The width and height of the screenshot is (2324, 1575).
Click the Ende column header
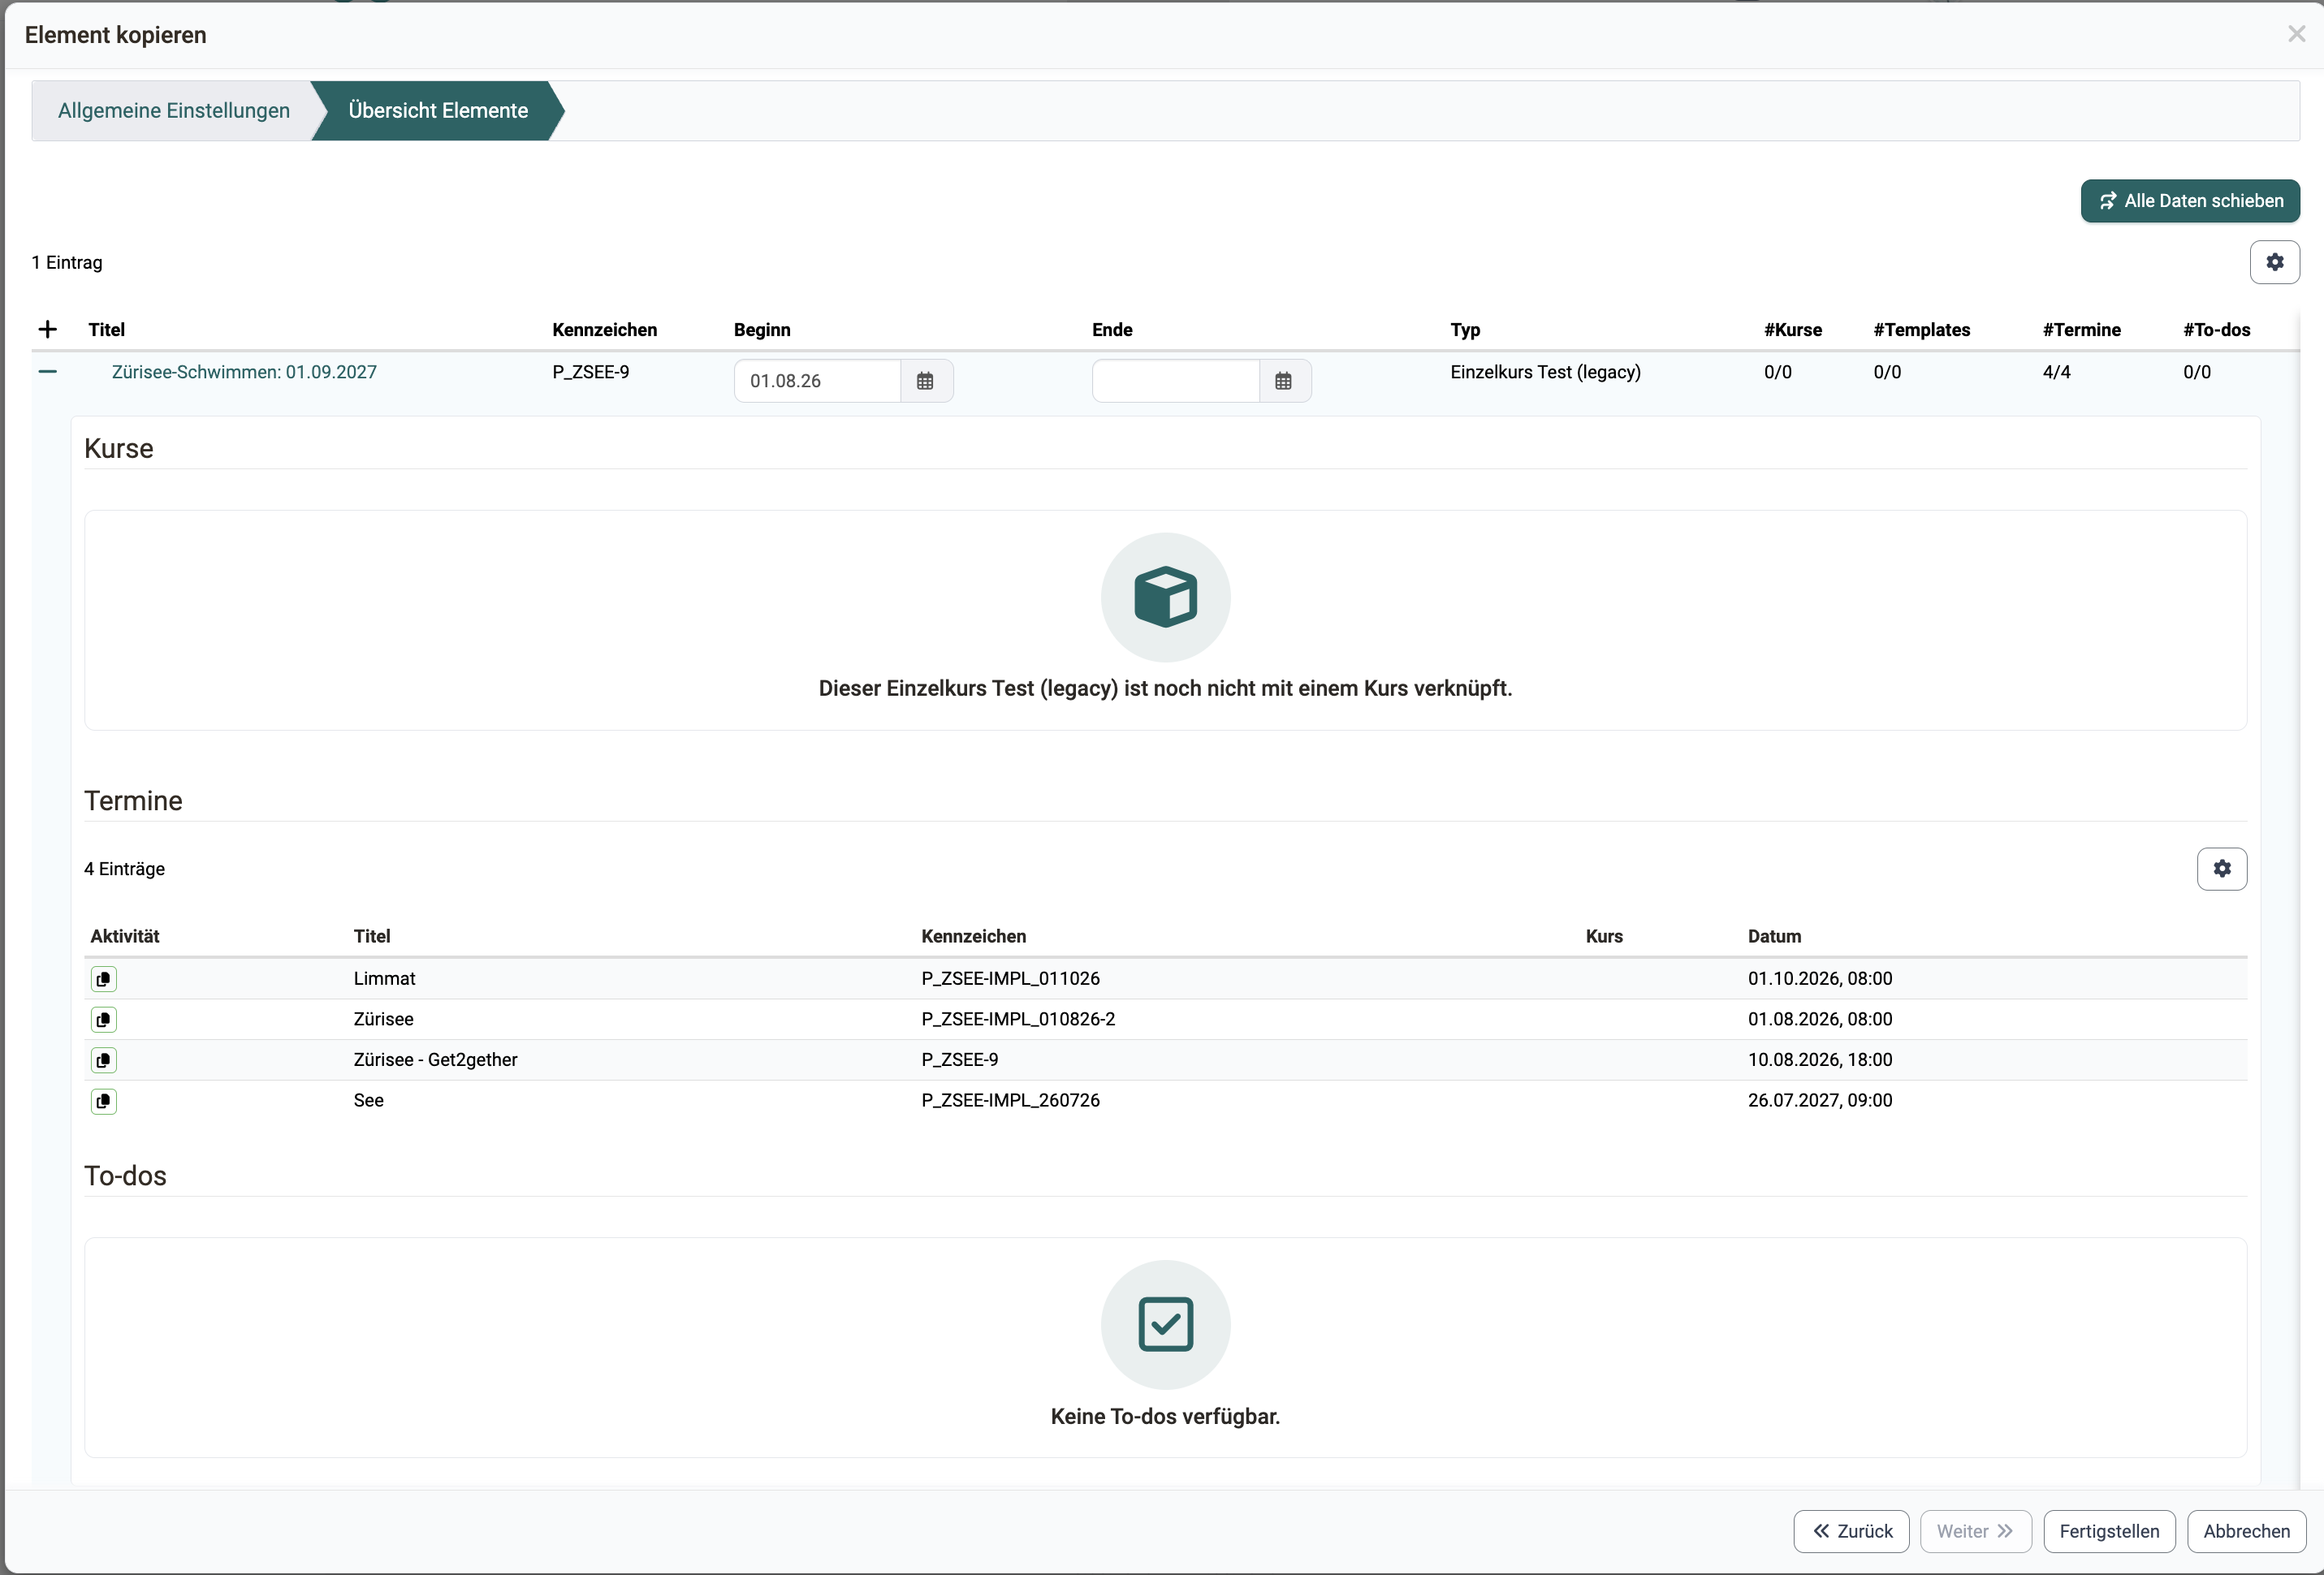1112,330
